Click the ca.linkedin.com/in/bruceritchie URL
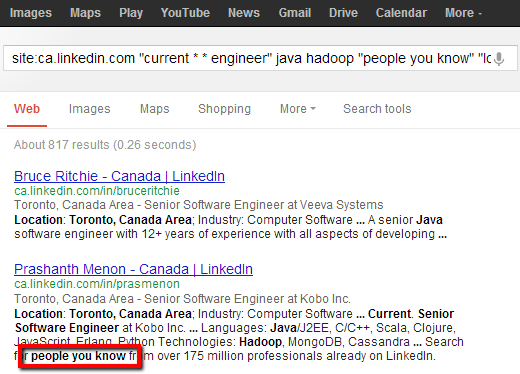 pos(97,191)
